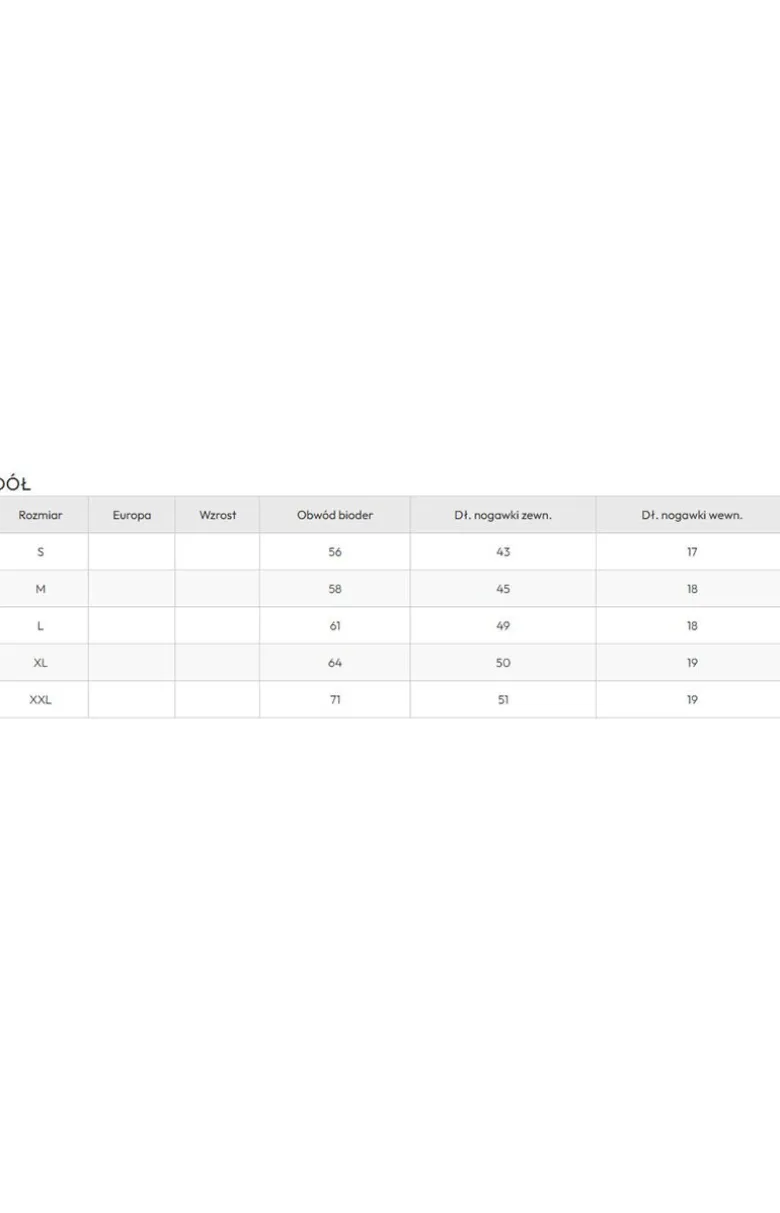Click outer leg length value 51
780x1213 pixels.
tap(503, 700)
